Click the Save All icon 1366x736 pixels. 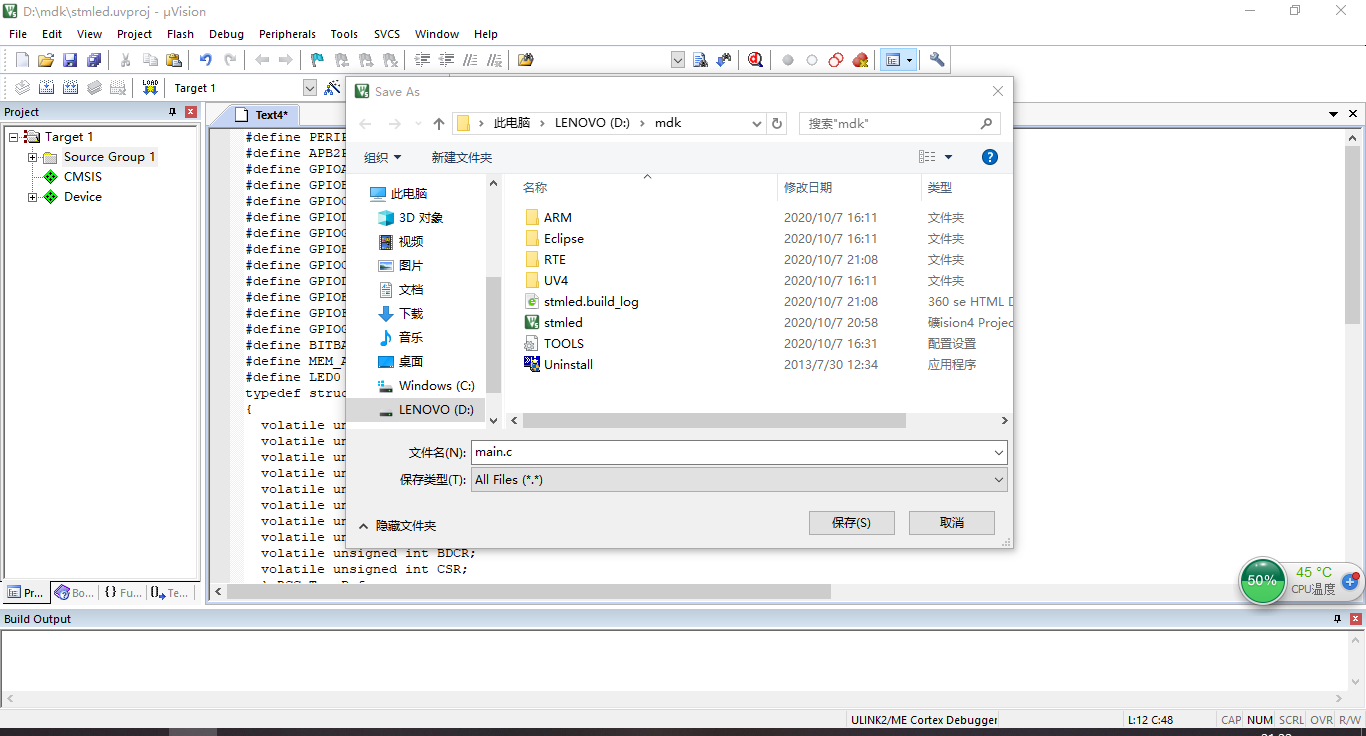[94, 60]
